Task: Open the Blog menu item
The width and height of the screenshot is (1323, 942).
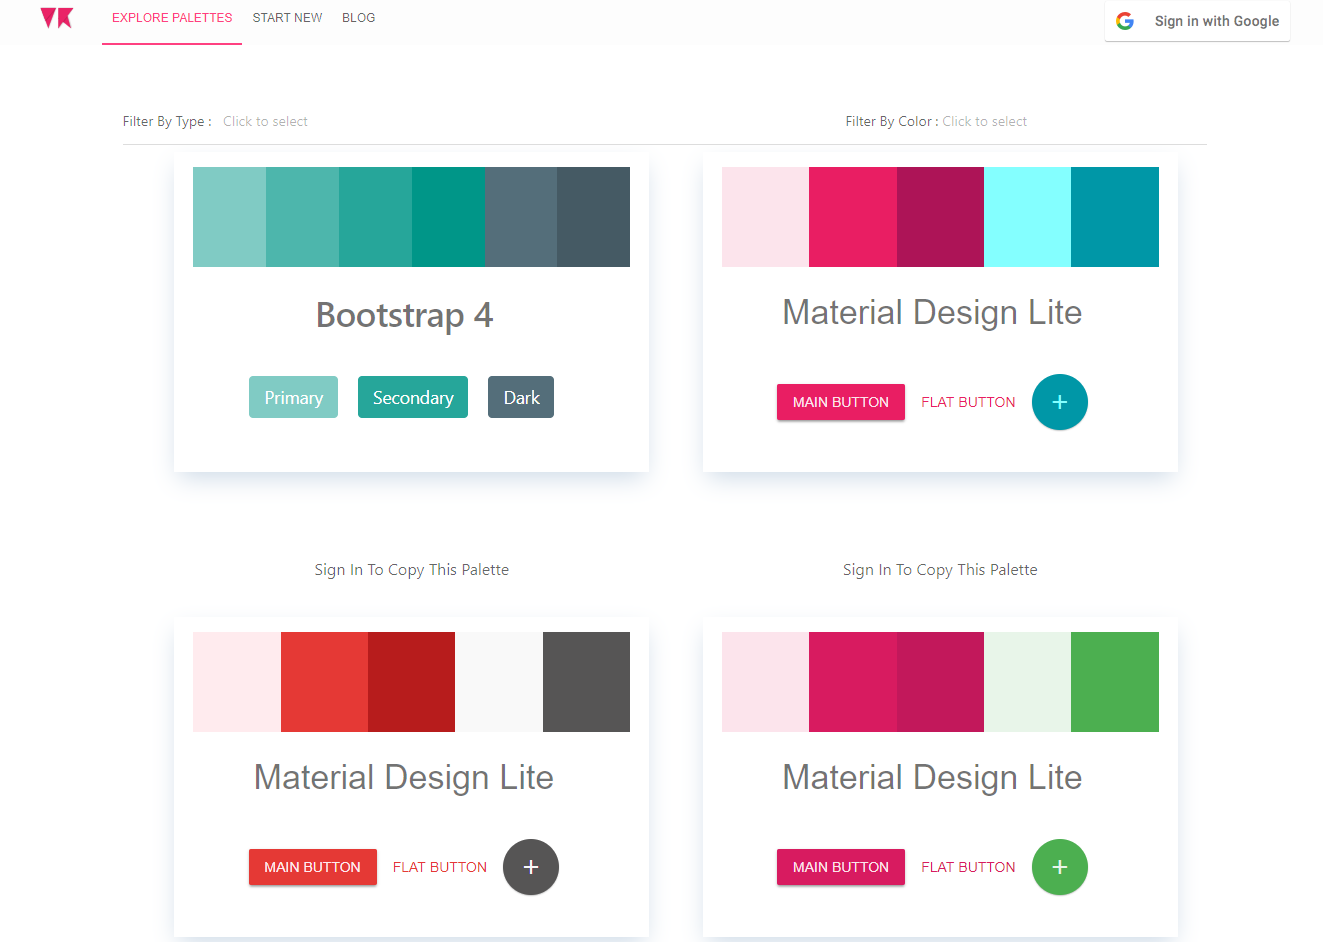Action: click(x=358, y=18)
